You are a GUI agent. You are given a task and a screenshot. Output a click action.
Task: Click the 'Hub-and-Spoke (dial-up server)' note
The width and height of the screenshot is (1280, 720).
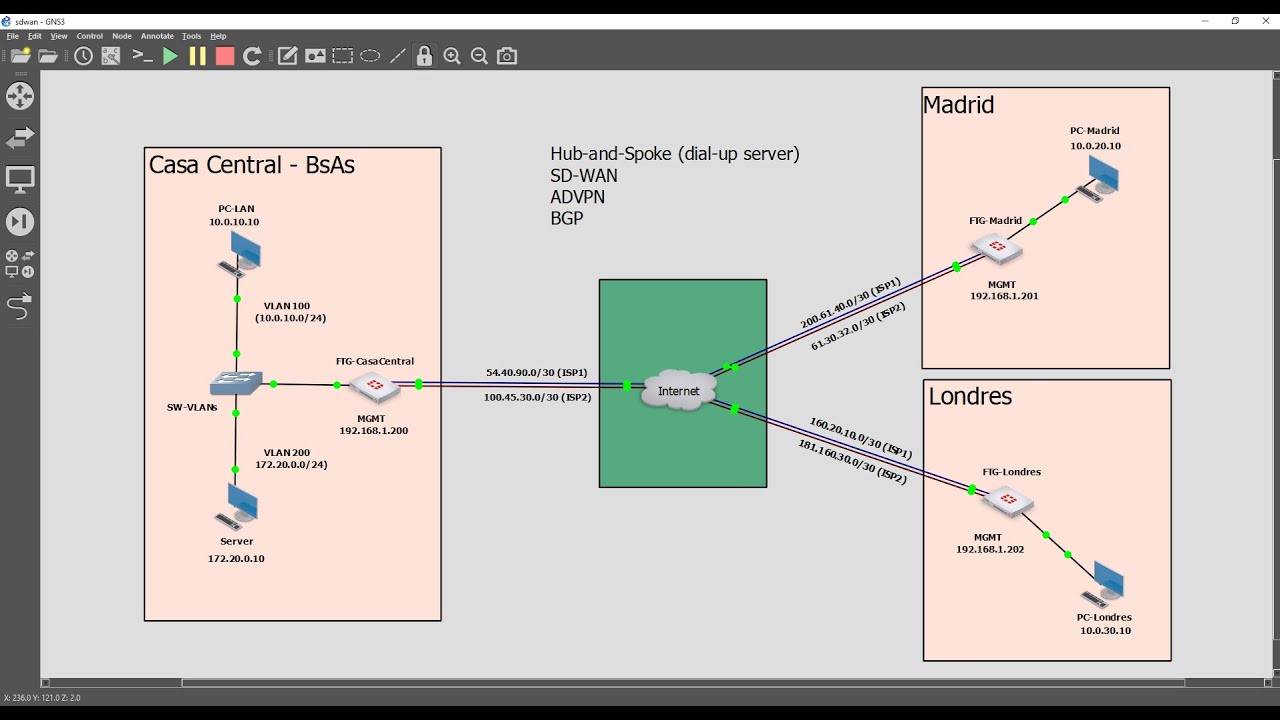[675, 154]
